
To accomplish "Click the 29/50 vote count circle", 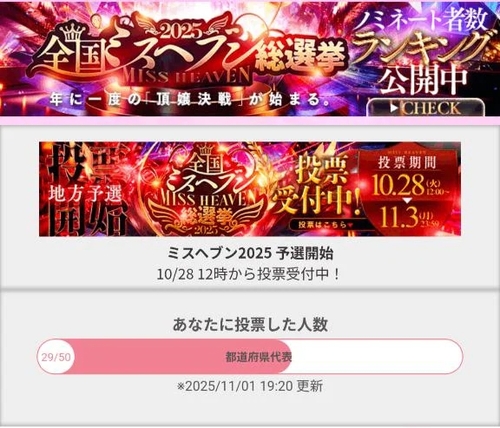I will tap(56, 357).
